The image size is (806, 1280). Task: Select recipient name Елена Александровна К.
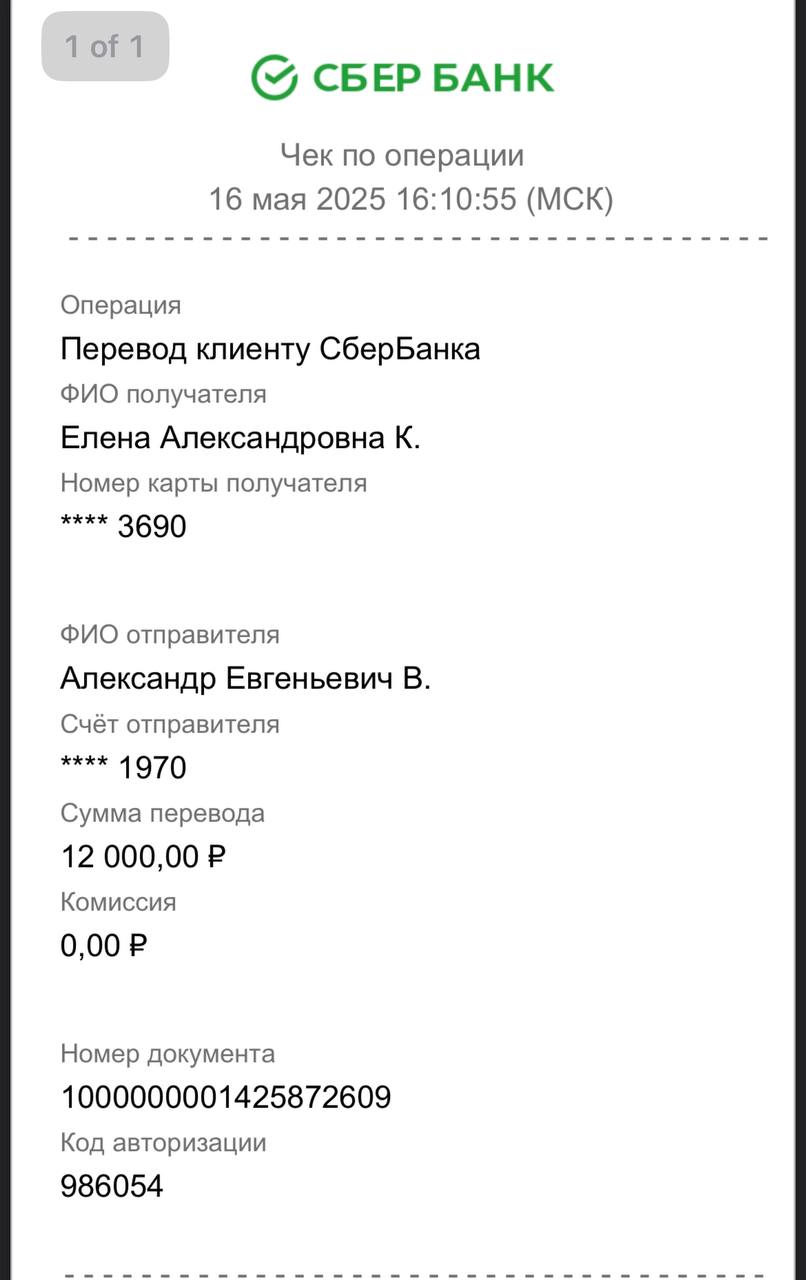pos(240,438)
